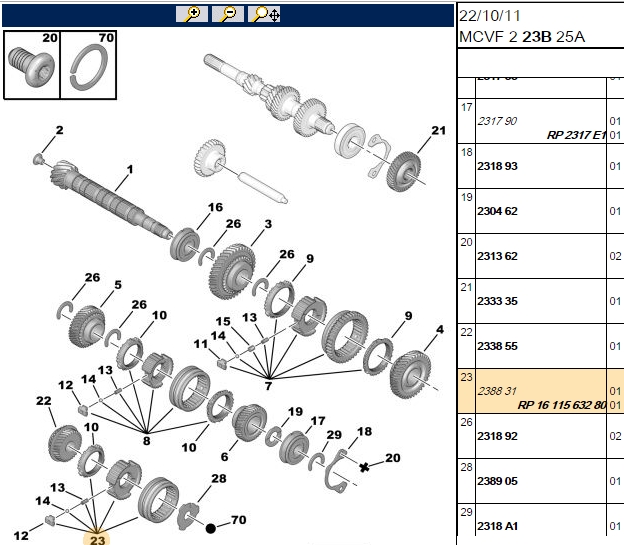Click callout number 21 on the diagram
Screen dimensions: 624x545
(439, 131)
